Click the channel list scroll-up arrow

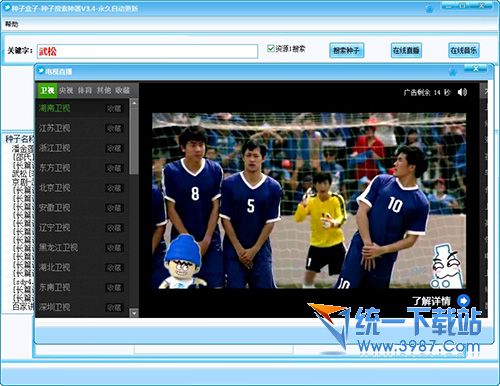click(x=134, y=103)
